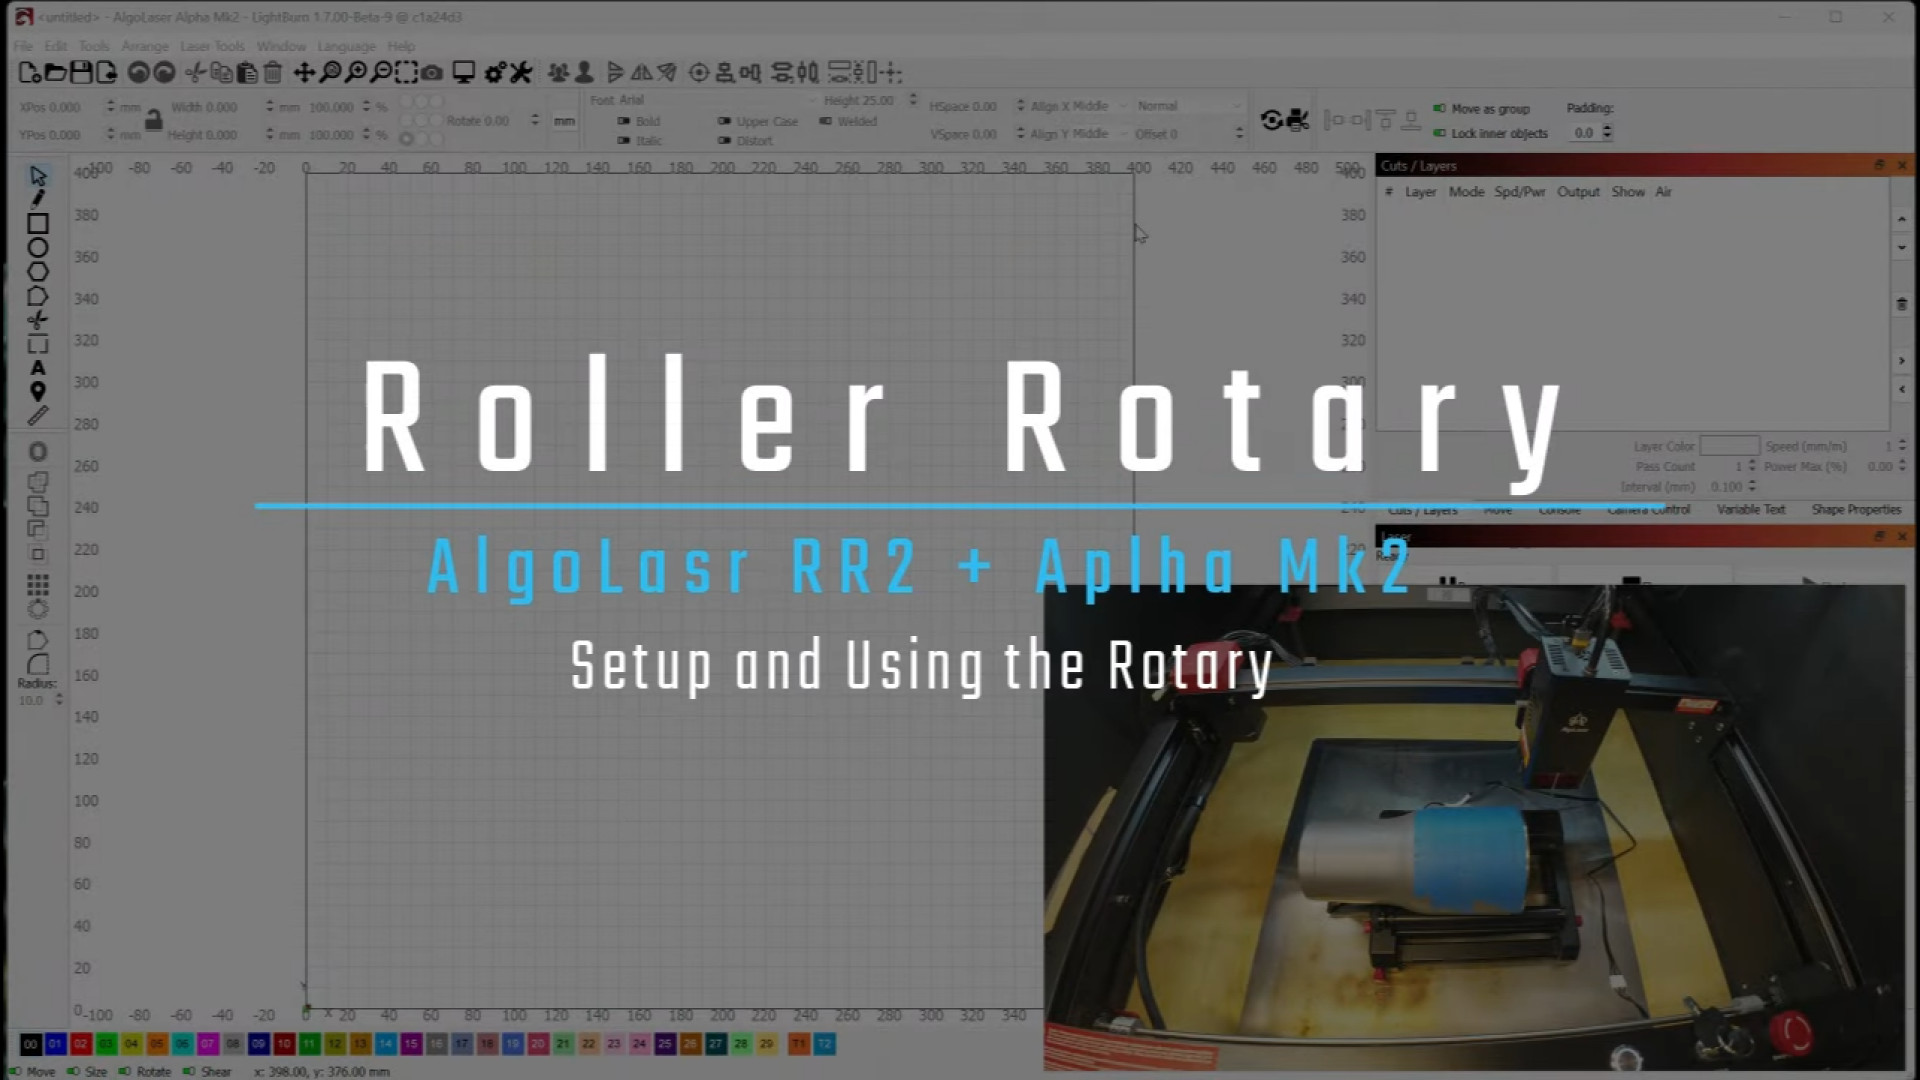Open a project with the folder icon
1920x1080 pixels.
tap(55, 72)
